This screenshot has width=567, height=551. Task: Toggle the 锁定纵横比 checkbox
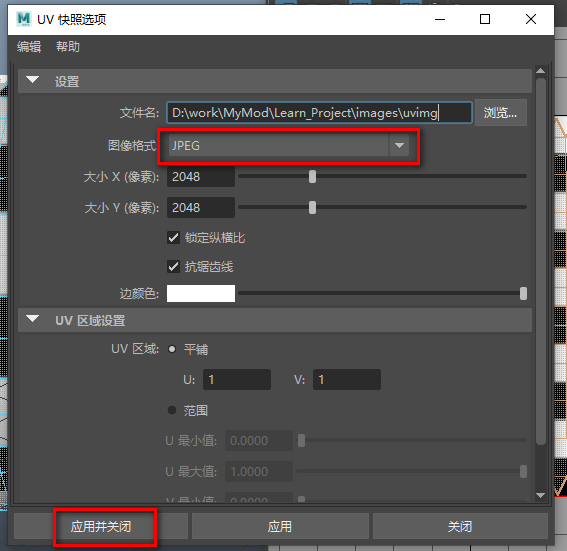(x=173, y=238)
